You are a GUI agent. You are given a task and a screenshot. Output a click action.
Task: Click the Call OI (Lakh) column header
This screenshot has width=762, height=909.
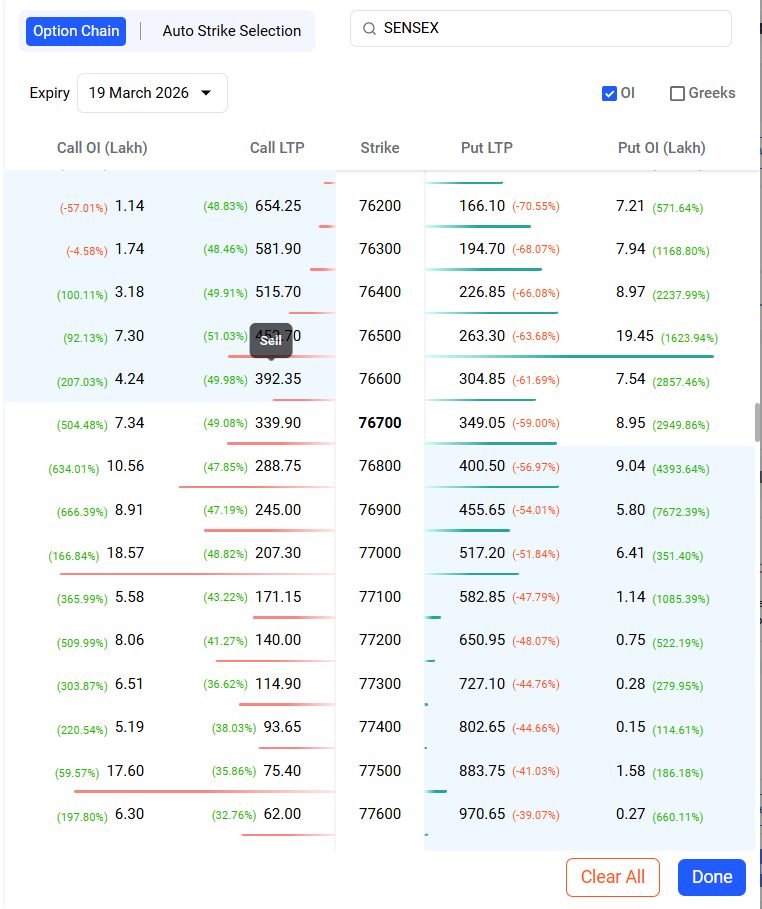pyautogui.click(x=102, y=148)
